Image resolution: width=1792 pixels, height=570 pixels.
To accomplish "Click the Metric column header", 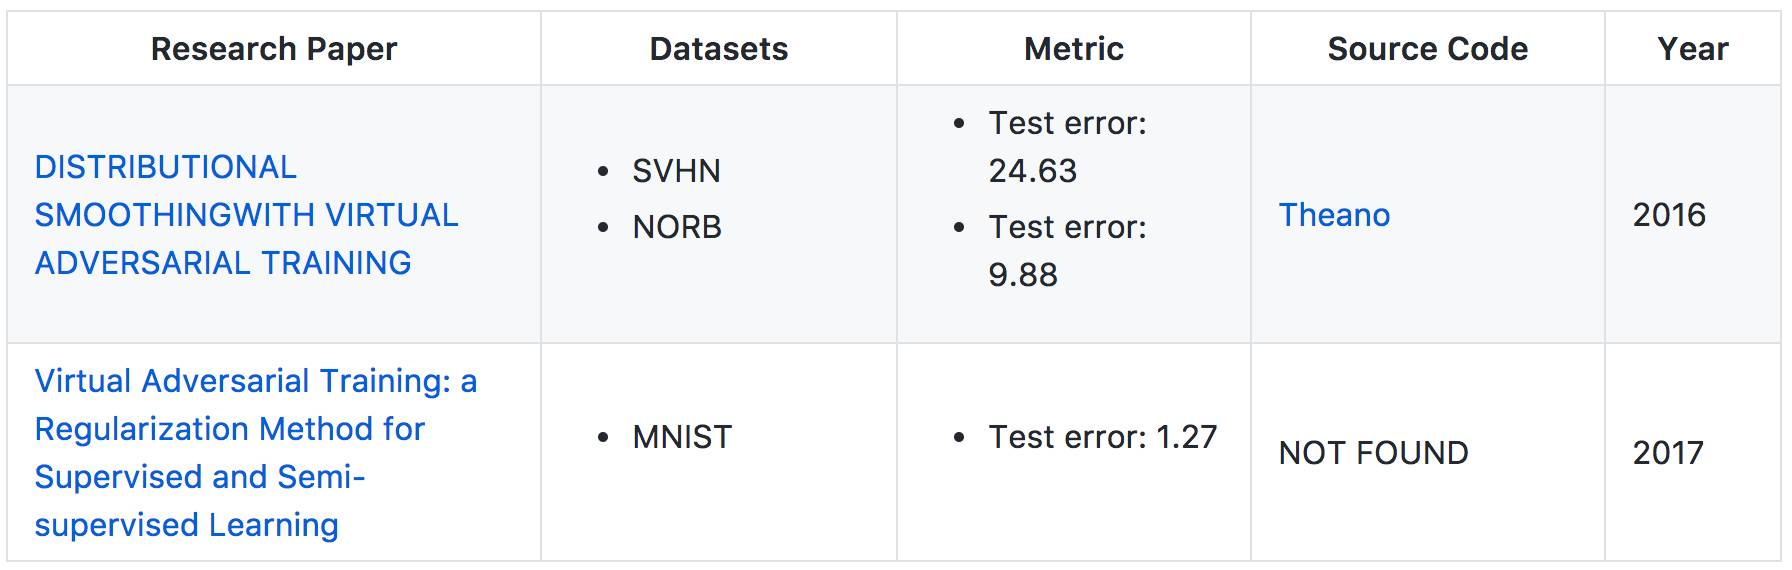I will pos(1073,49).
